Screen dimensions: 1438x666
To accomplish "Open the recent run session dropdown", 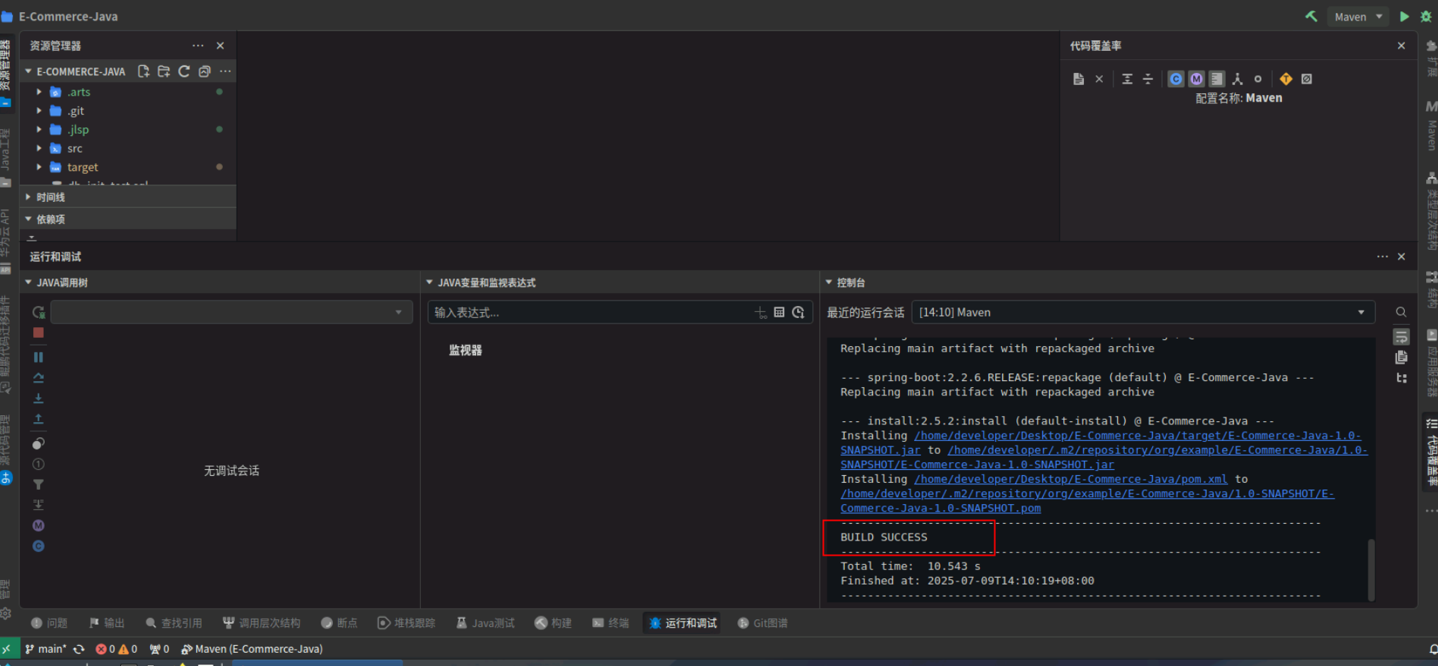I will pyautogui.click(x=1142, y=312).
